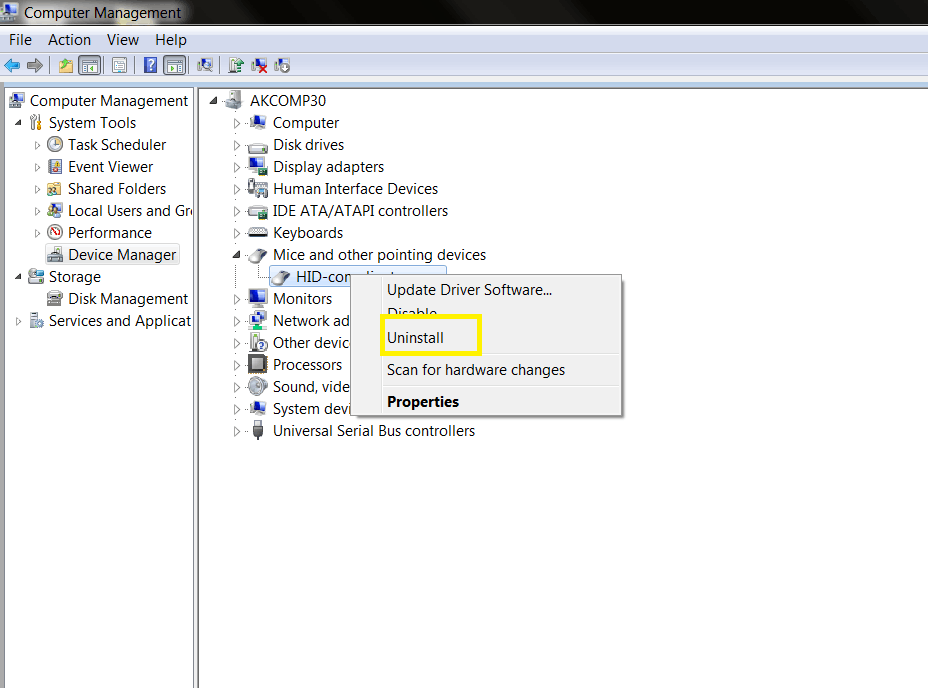
Task: Expand the Disk drives category arrow
Action: [237, 145]
